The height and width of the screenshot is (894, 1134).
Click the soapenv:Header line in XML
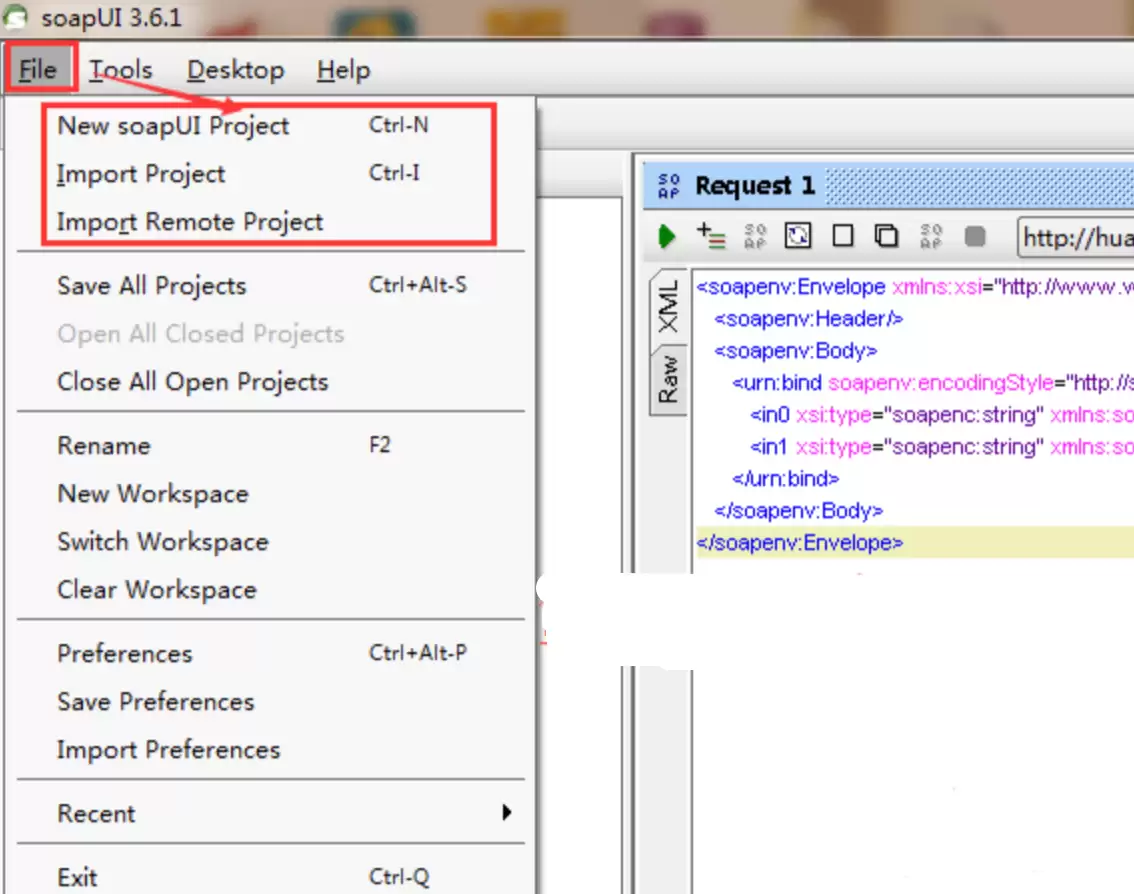click(x=809, y=319)
